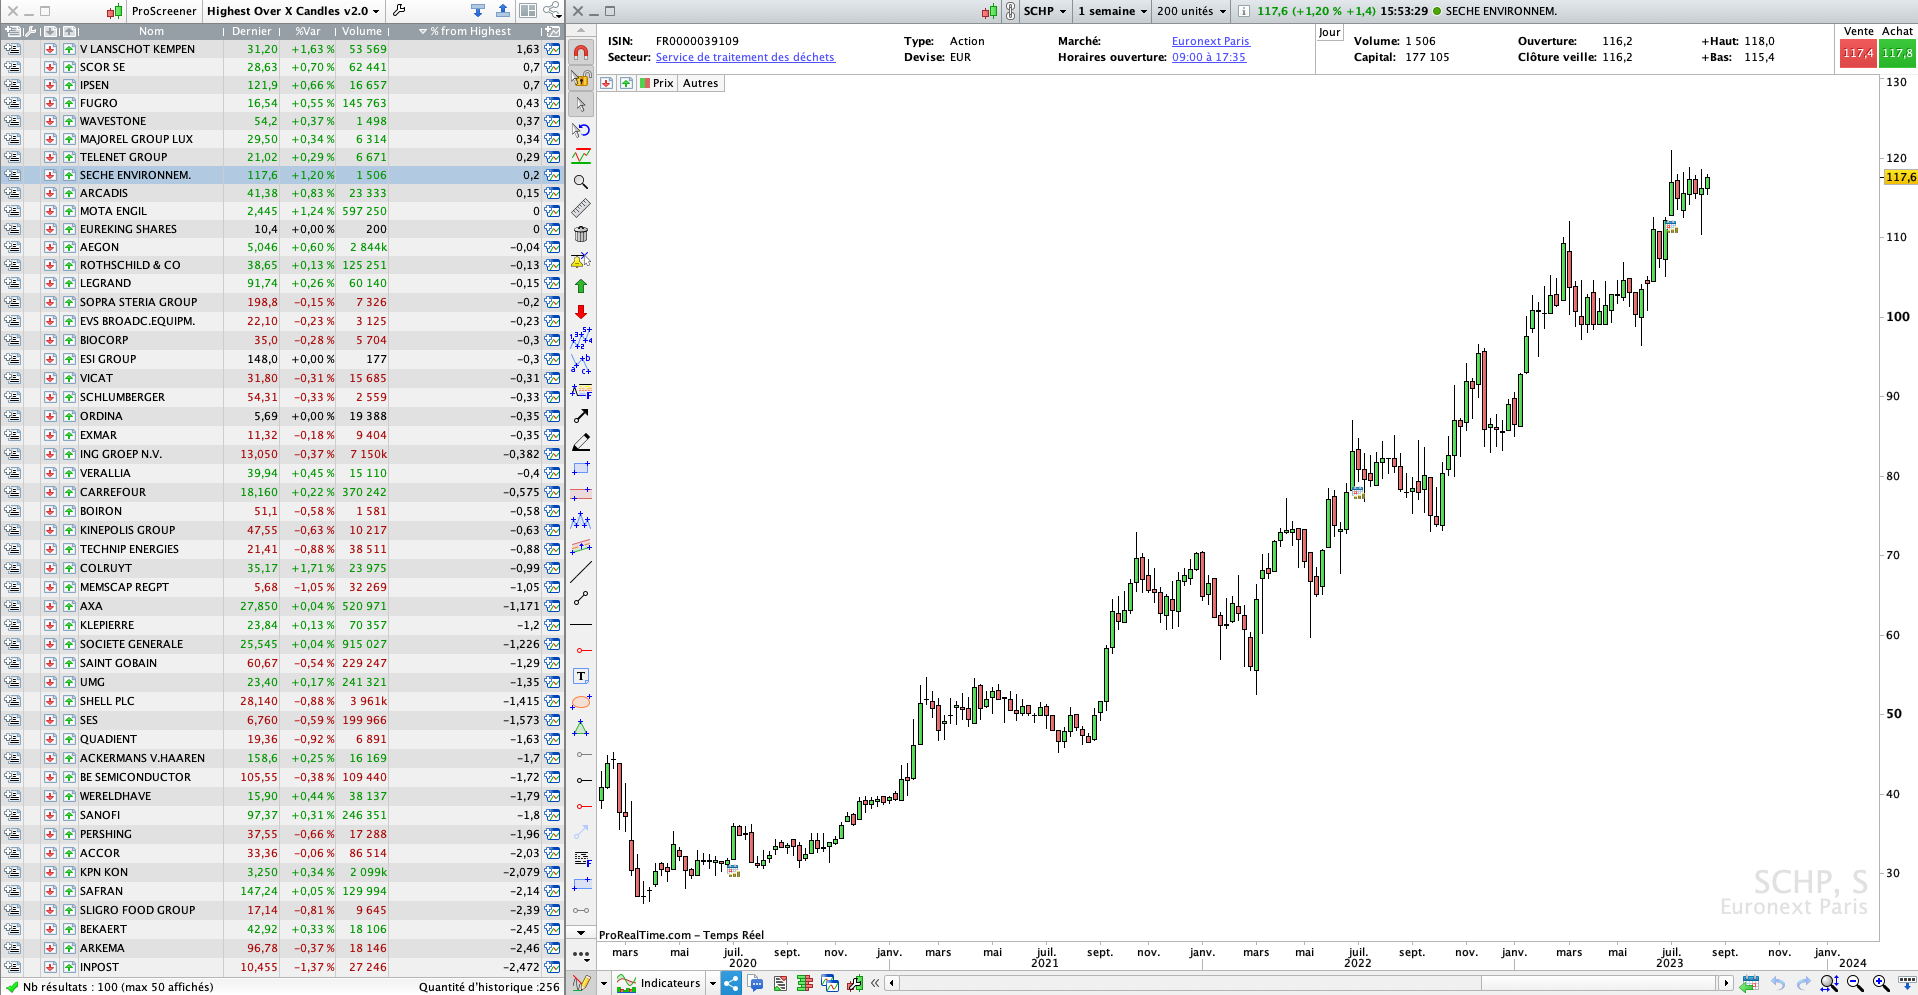1918x995 pixels.
Task: Click the trash delete objects icon
Action: pyautogui.click(x=580, y=234)
